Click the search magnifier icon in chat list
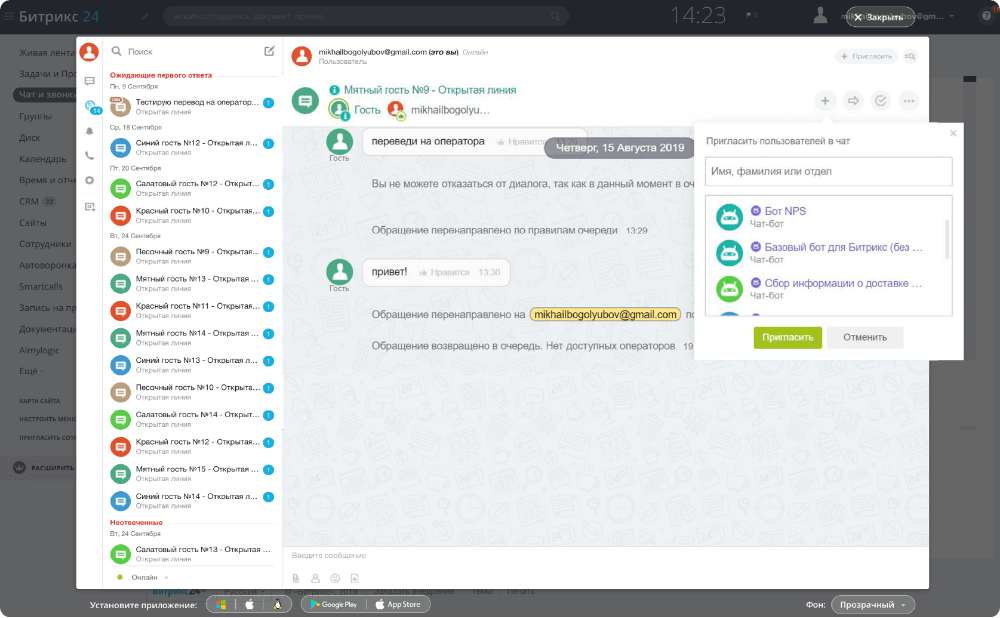1000x618 pixels. click(x=116, y=51)
